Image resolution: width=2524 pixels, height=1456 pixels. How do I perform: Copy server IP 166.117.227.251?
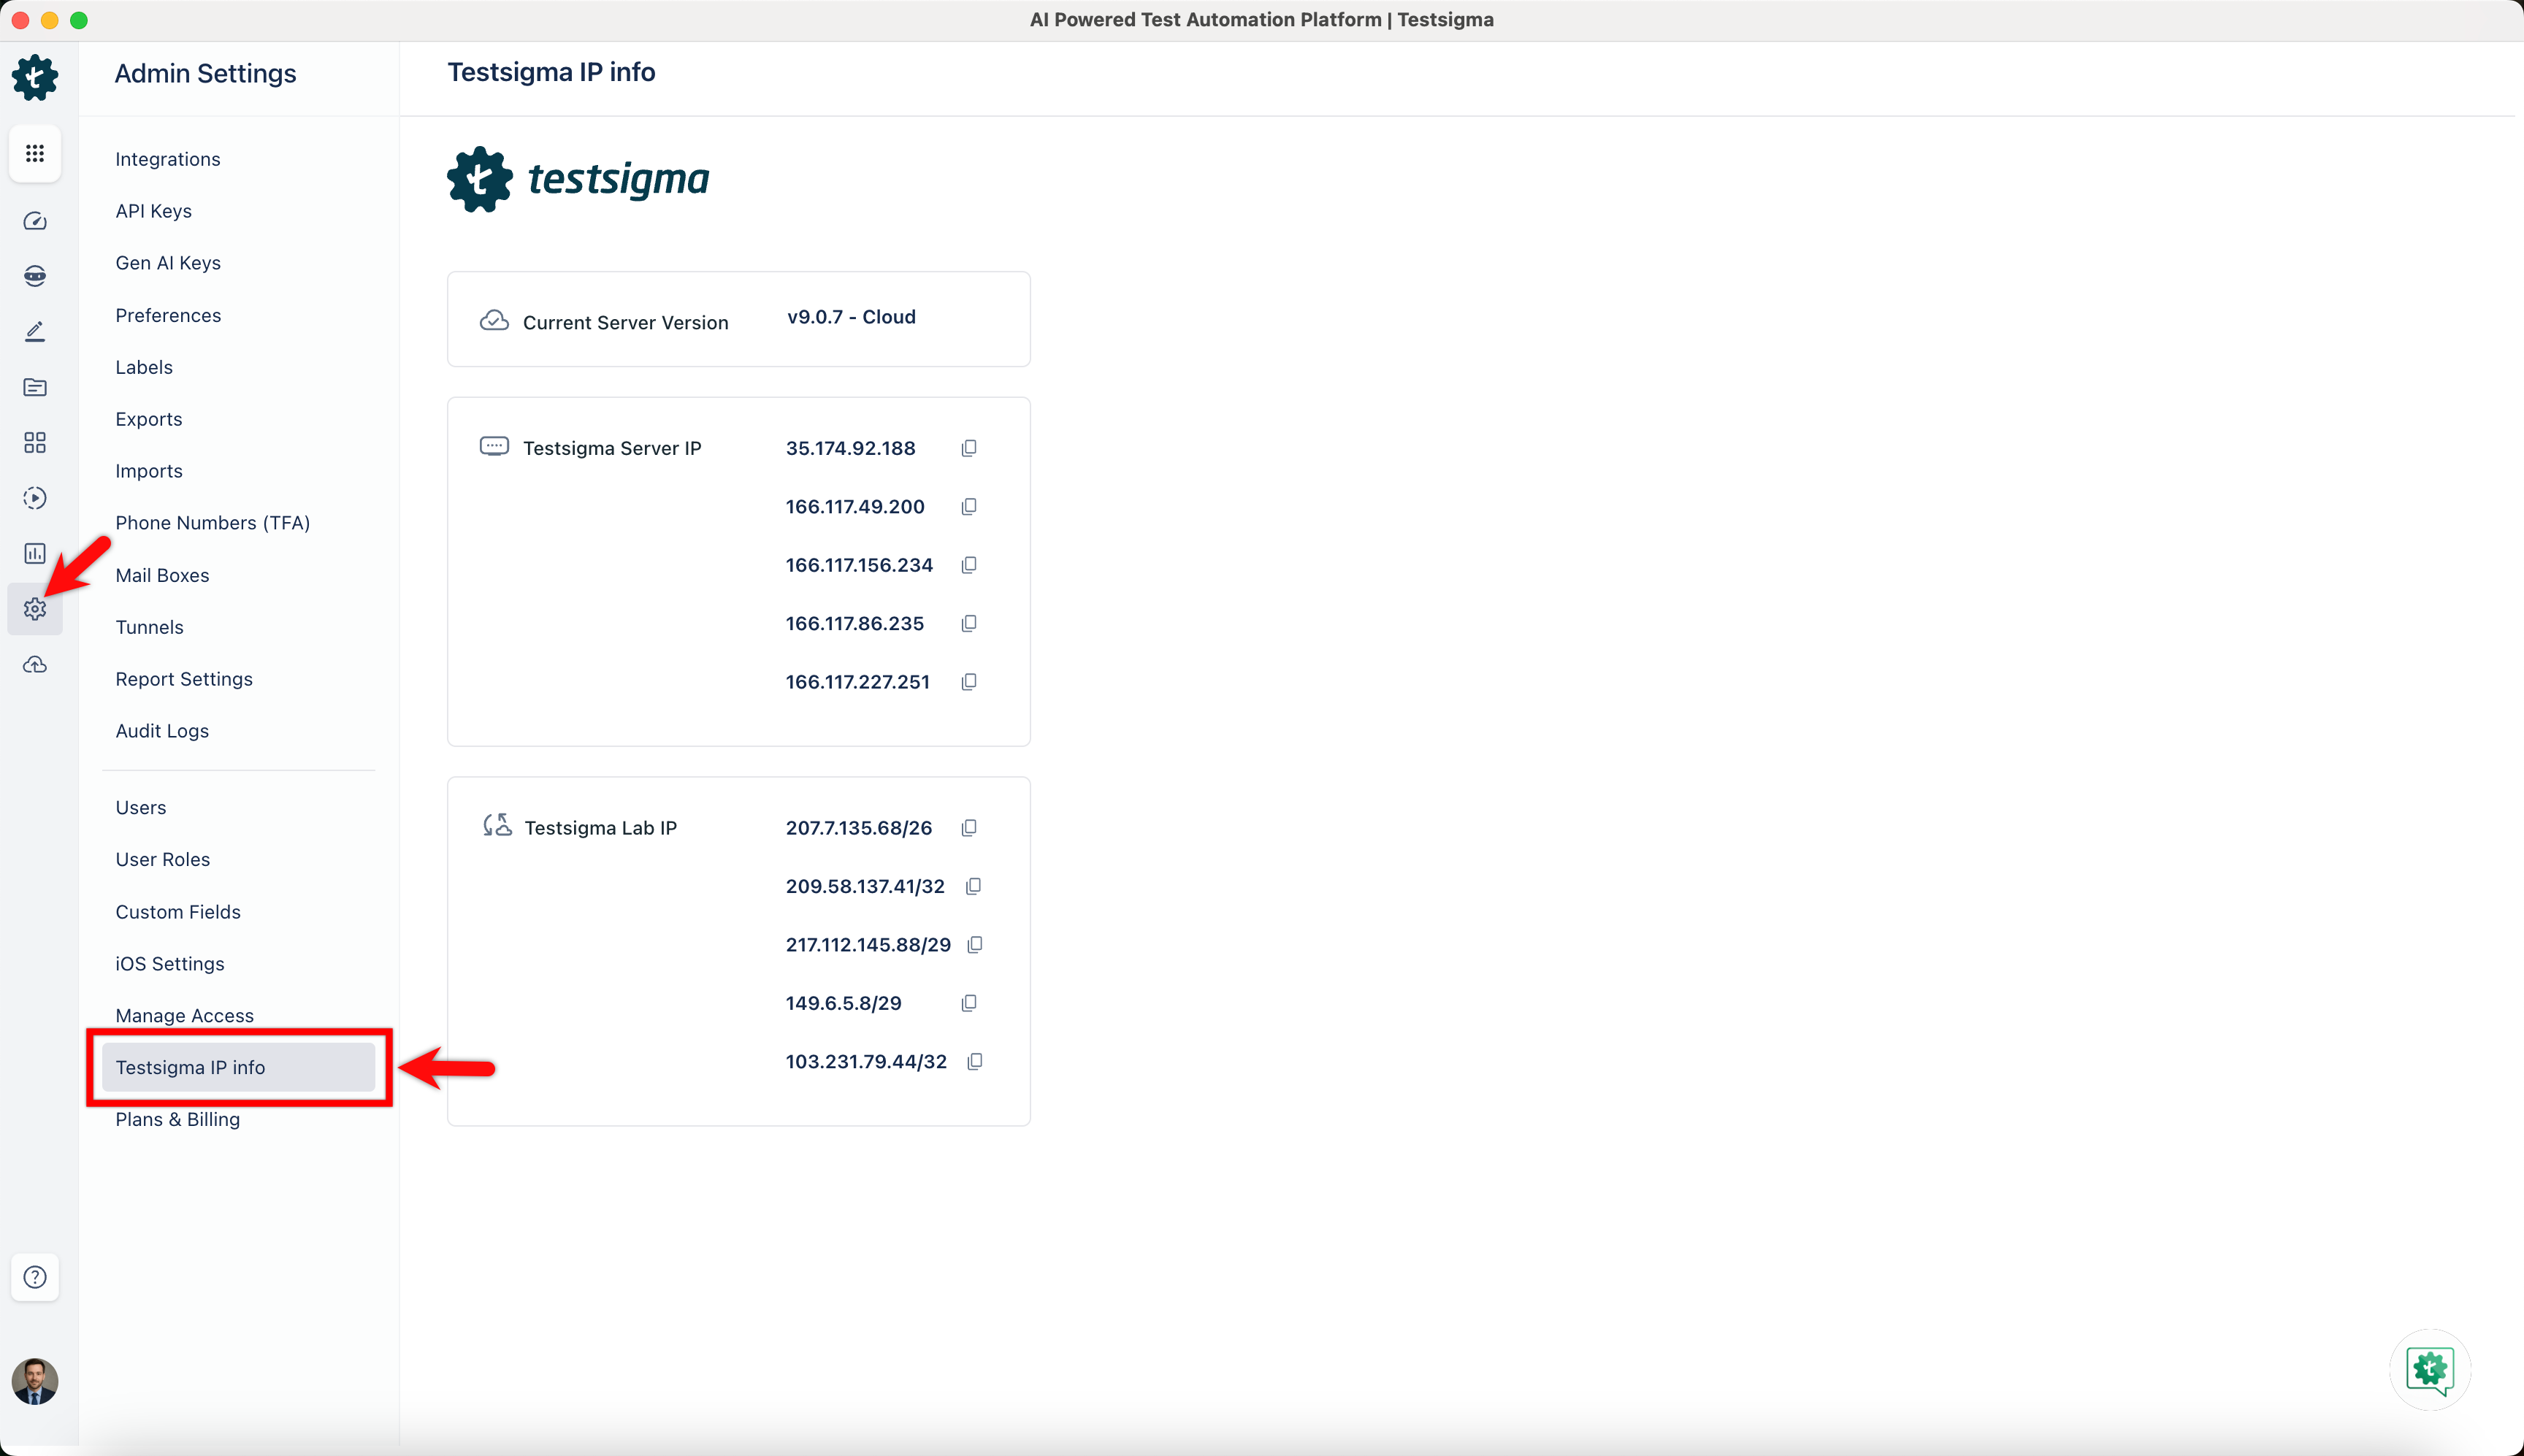pyautogui.click(x=969, y=682)
